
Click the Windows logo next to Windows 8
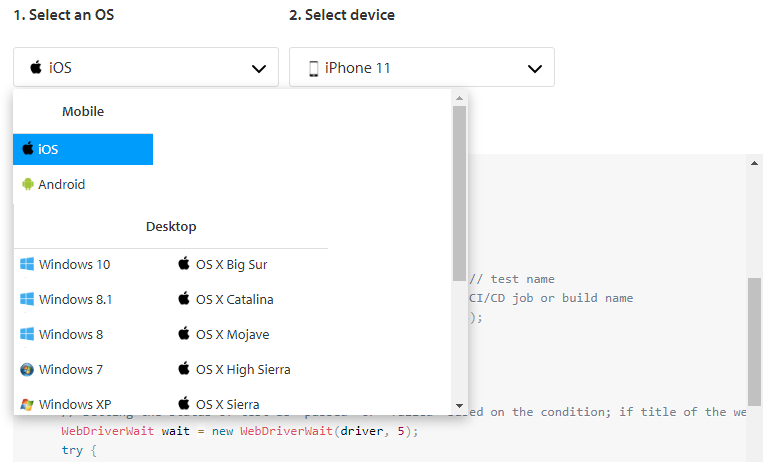point(27,334)
